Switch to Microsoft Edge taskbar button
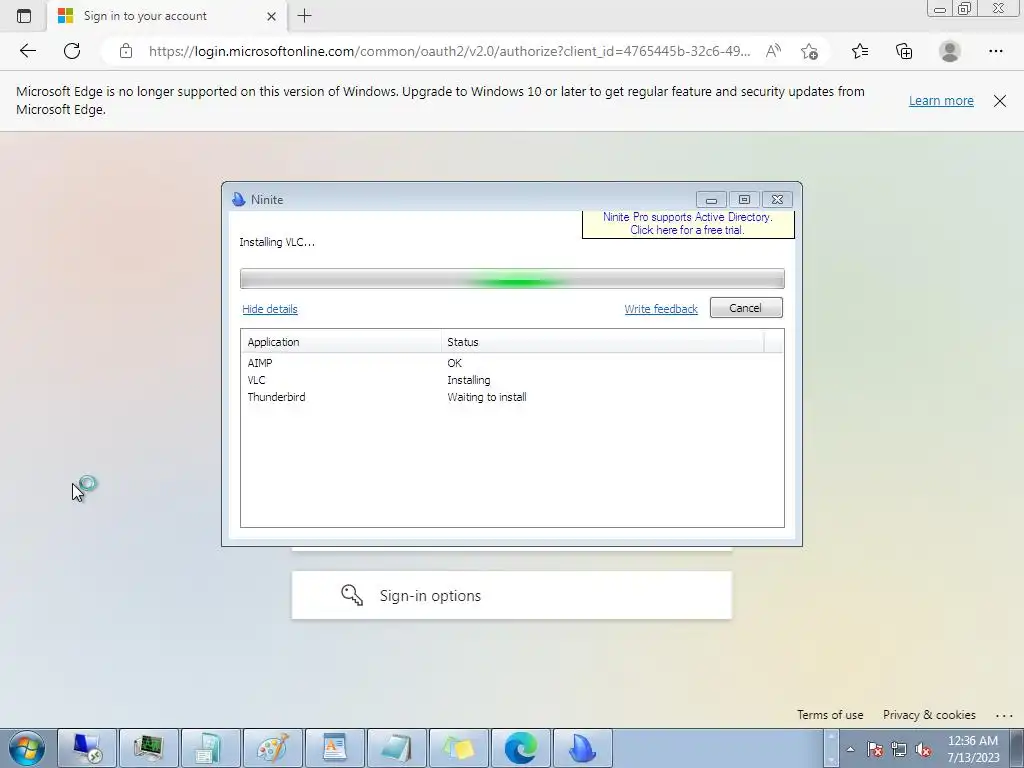 click(x=520, y=748)
